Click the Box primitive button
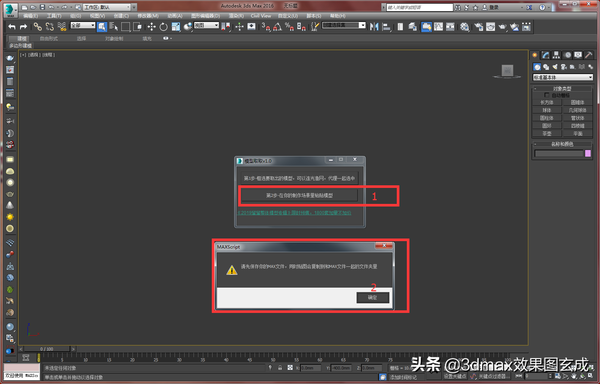 click(x=547, y=103)
